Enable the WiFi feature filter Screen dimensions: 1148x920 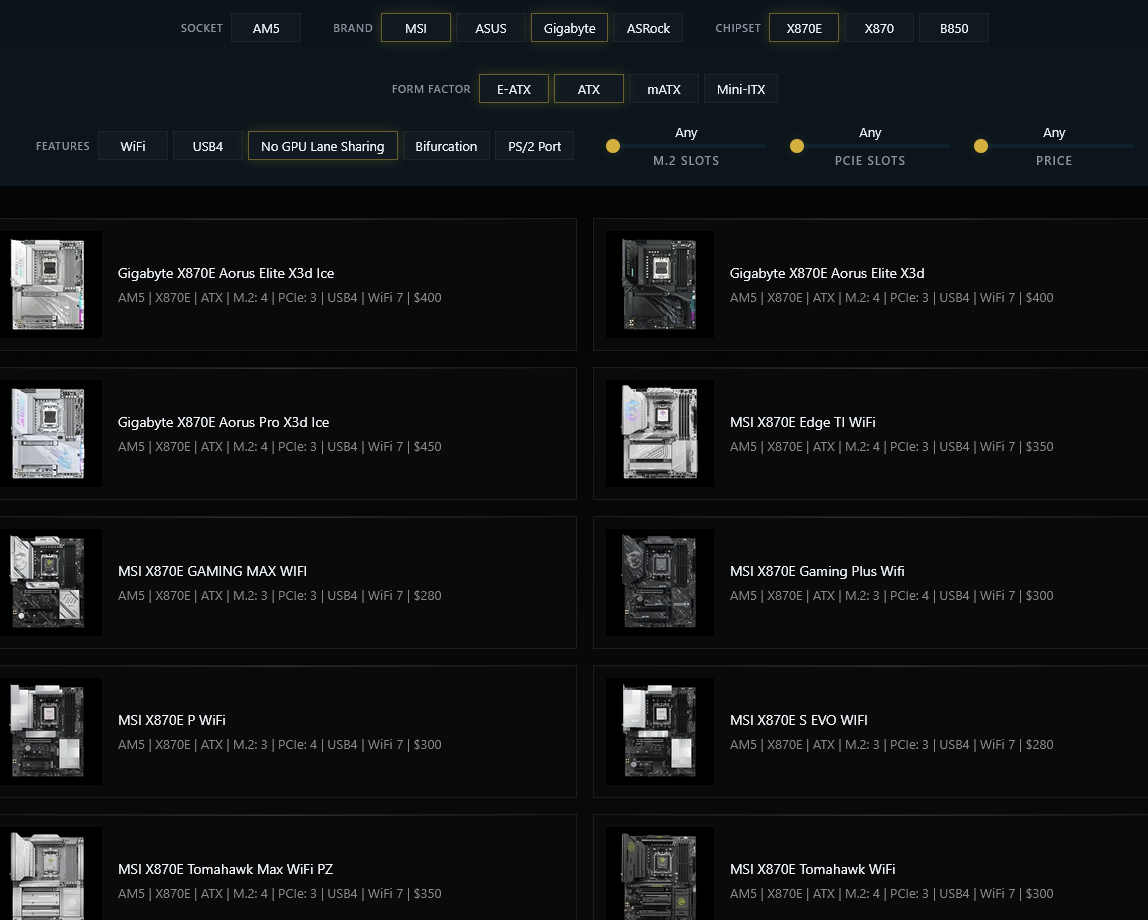click(x=133, y=146)
